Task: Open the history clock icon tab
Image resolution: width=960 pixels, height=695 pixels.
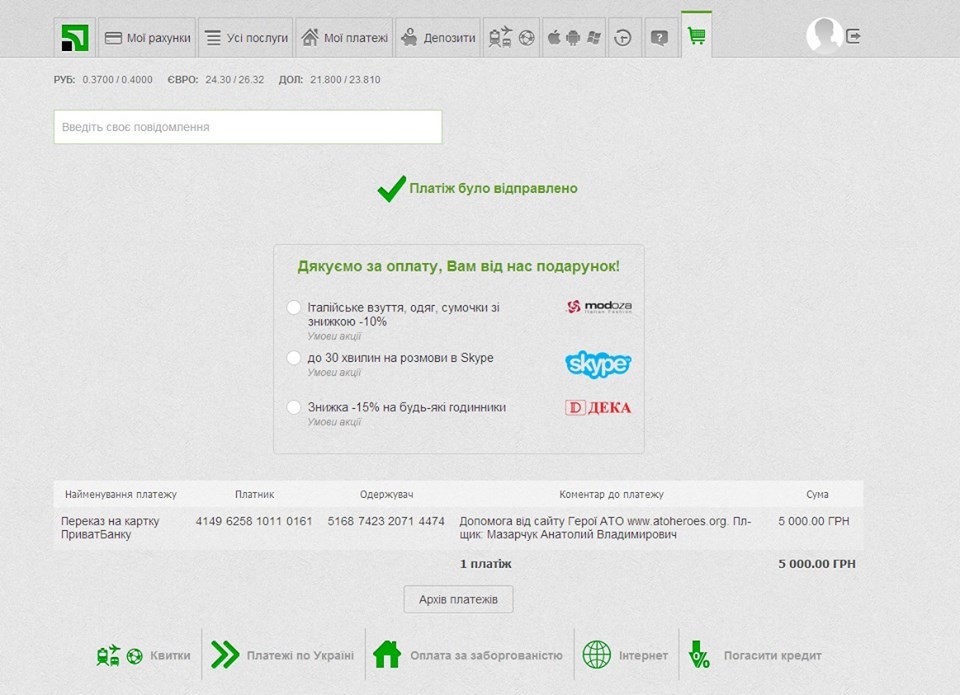Action: (x=623, y=38)
